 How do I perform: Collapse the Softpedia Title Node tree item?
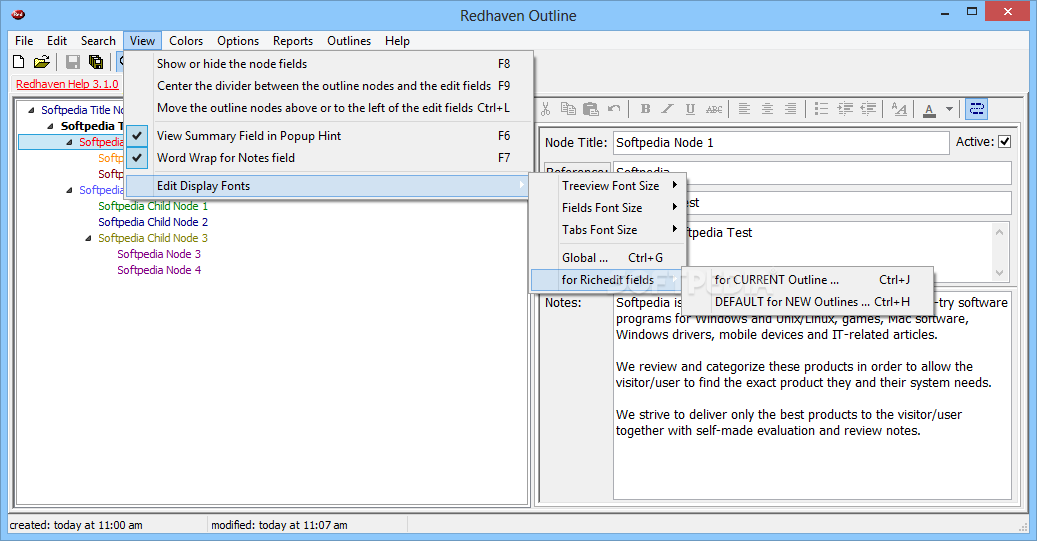(x=31, y=110)
